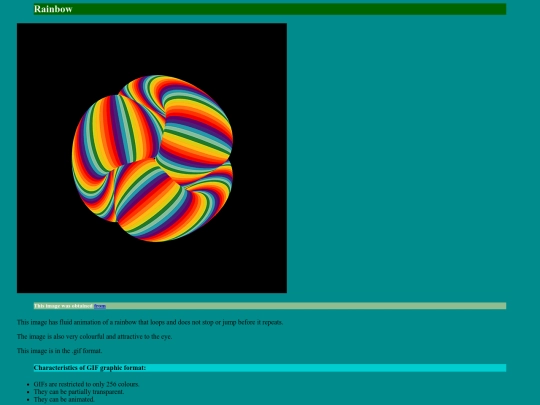Click the rainbow animated GIF image
The image size is (540, 405).
click(x=152, y=158)
